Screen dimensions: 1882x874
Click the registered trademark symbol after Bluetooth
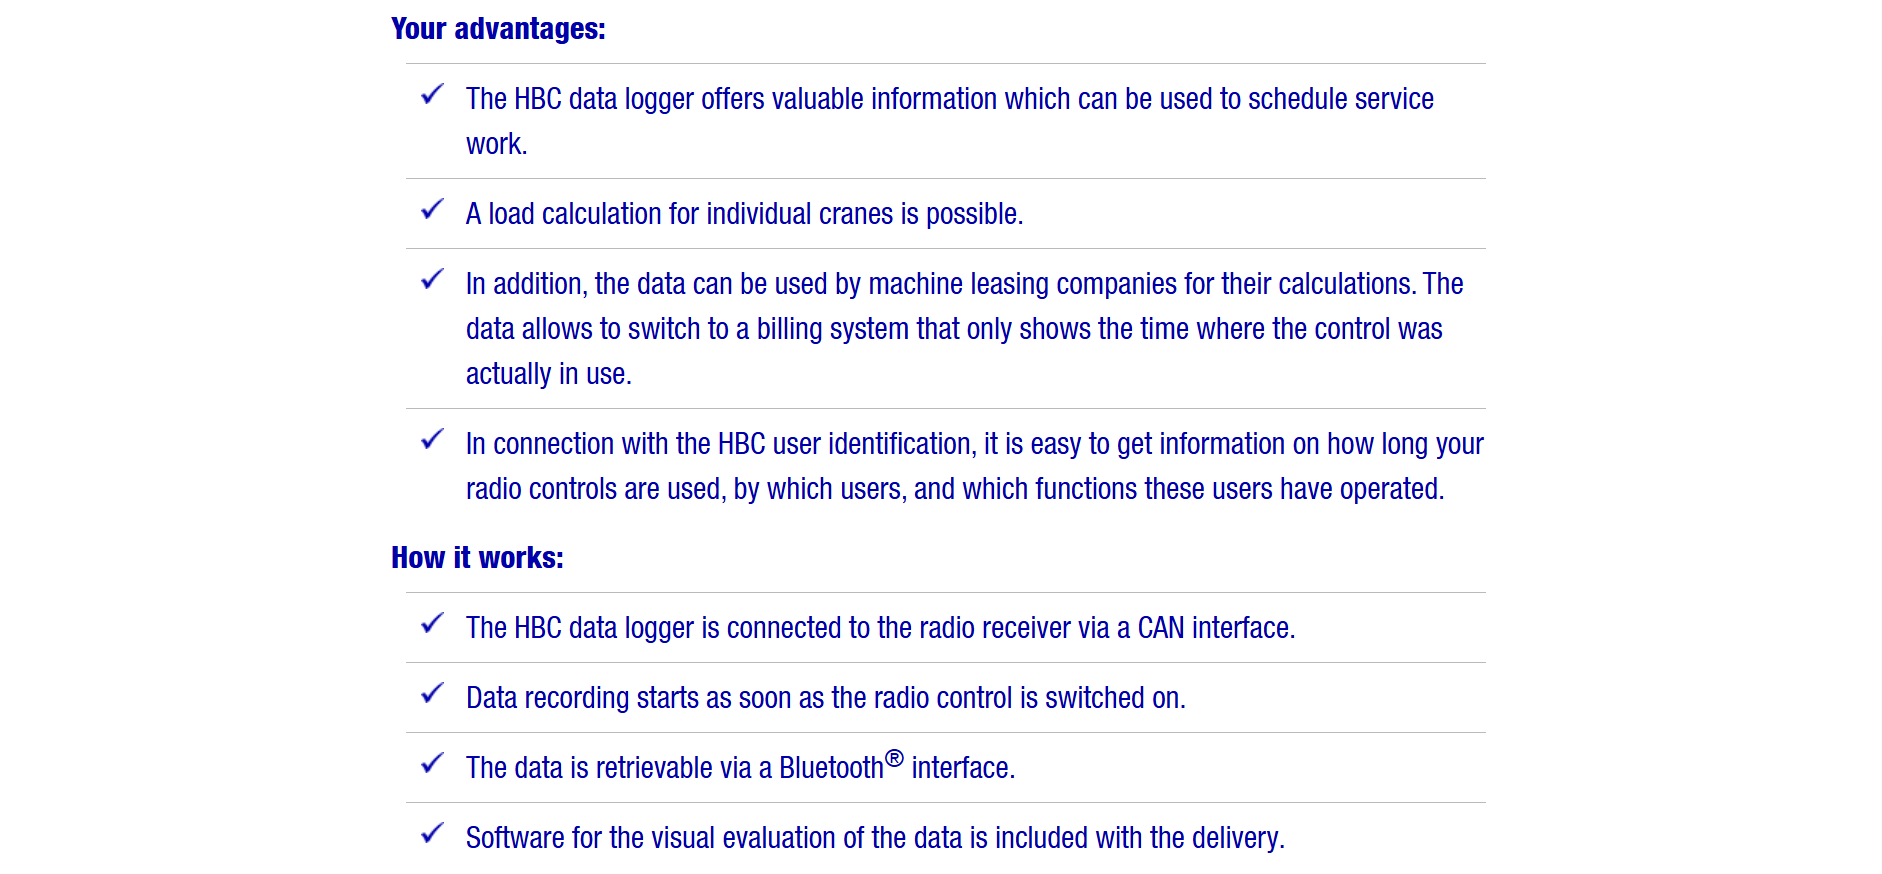click(x=895, y=758)
